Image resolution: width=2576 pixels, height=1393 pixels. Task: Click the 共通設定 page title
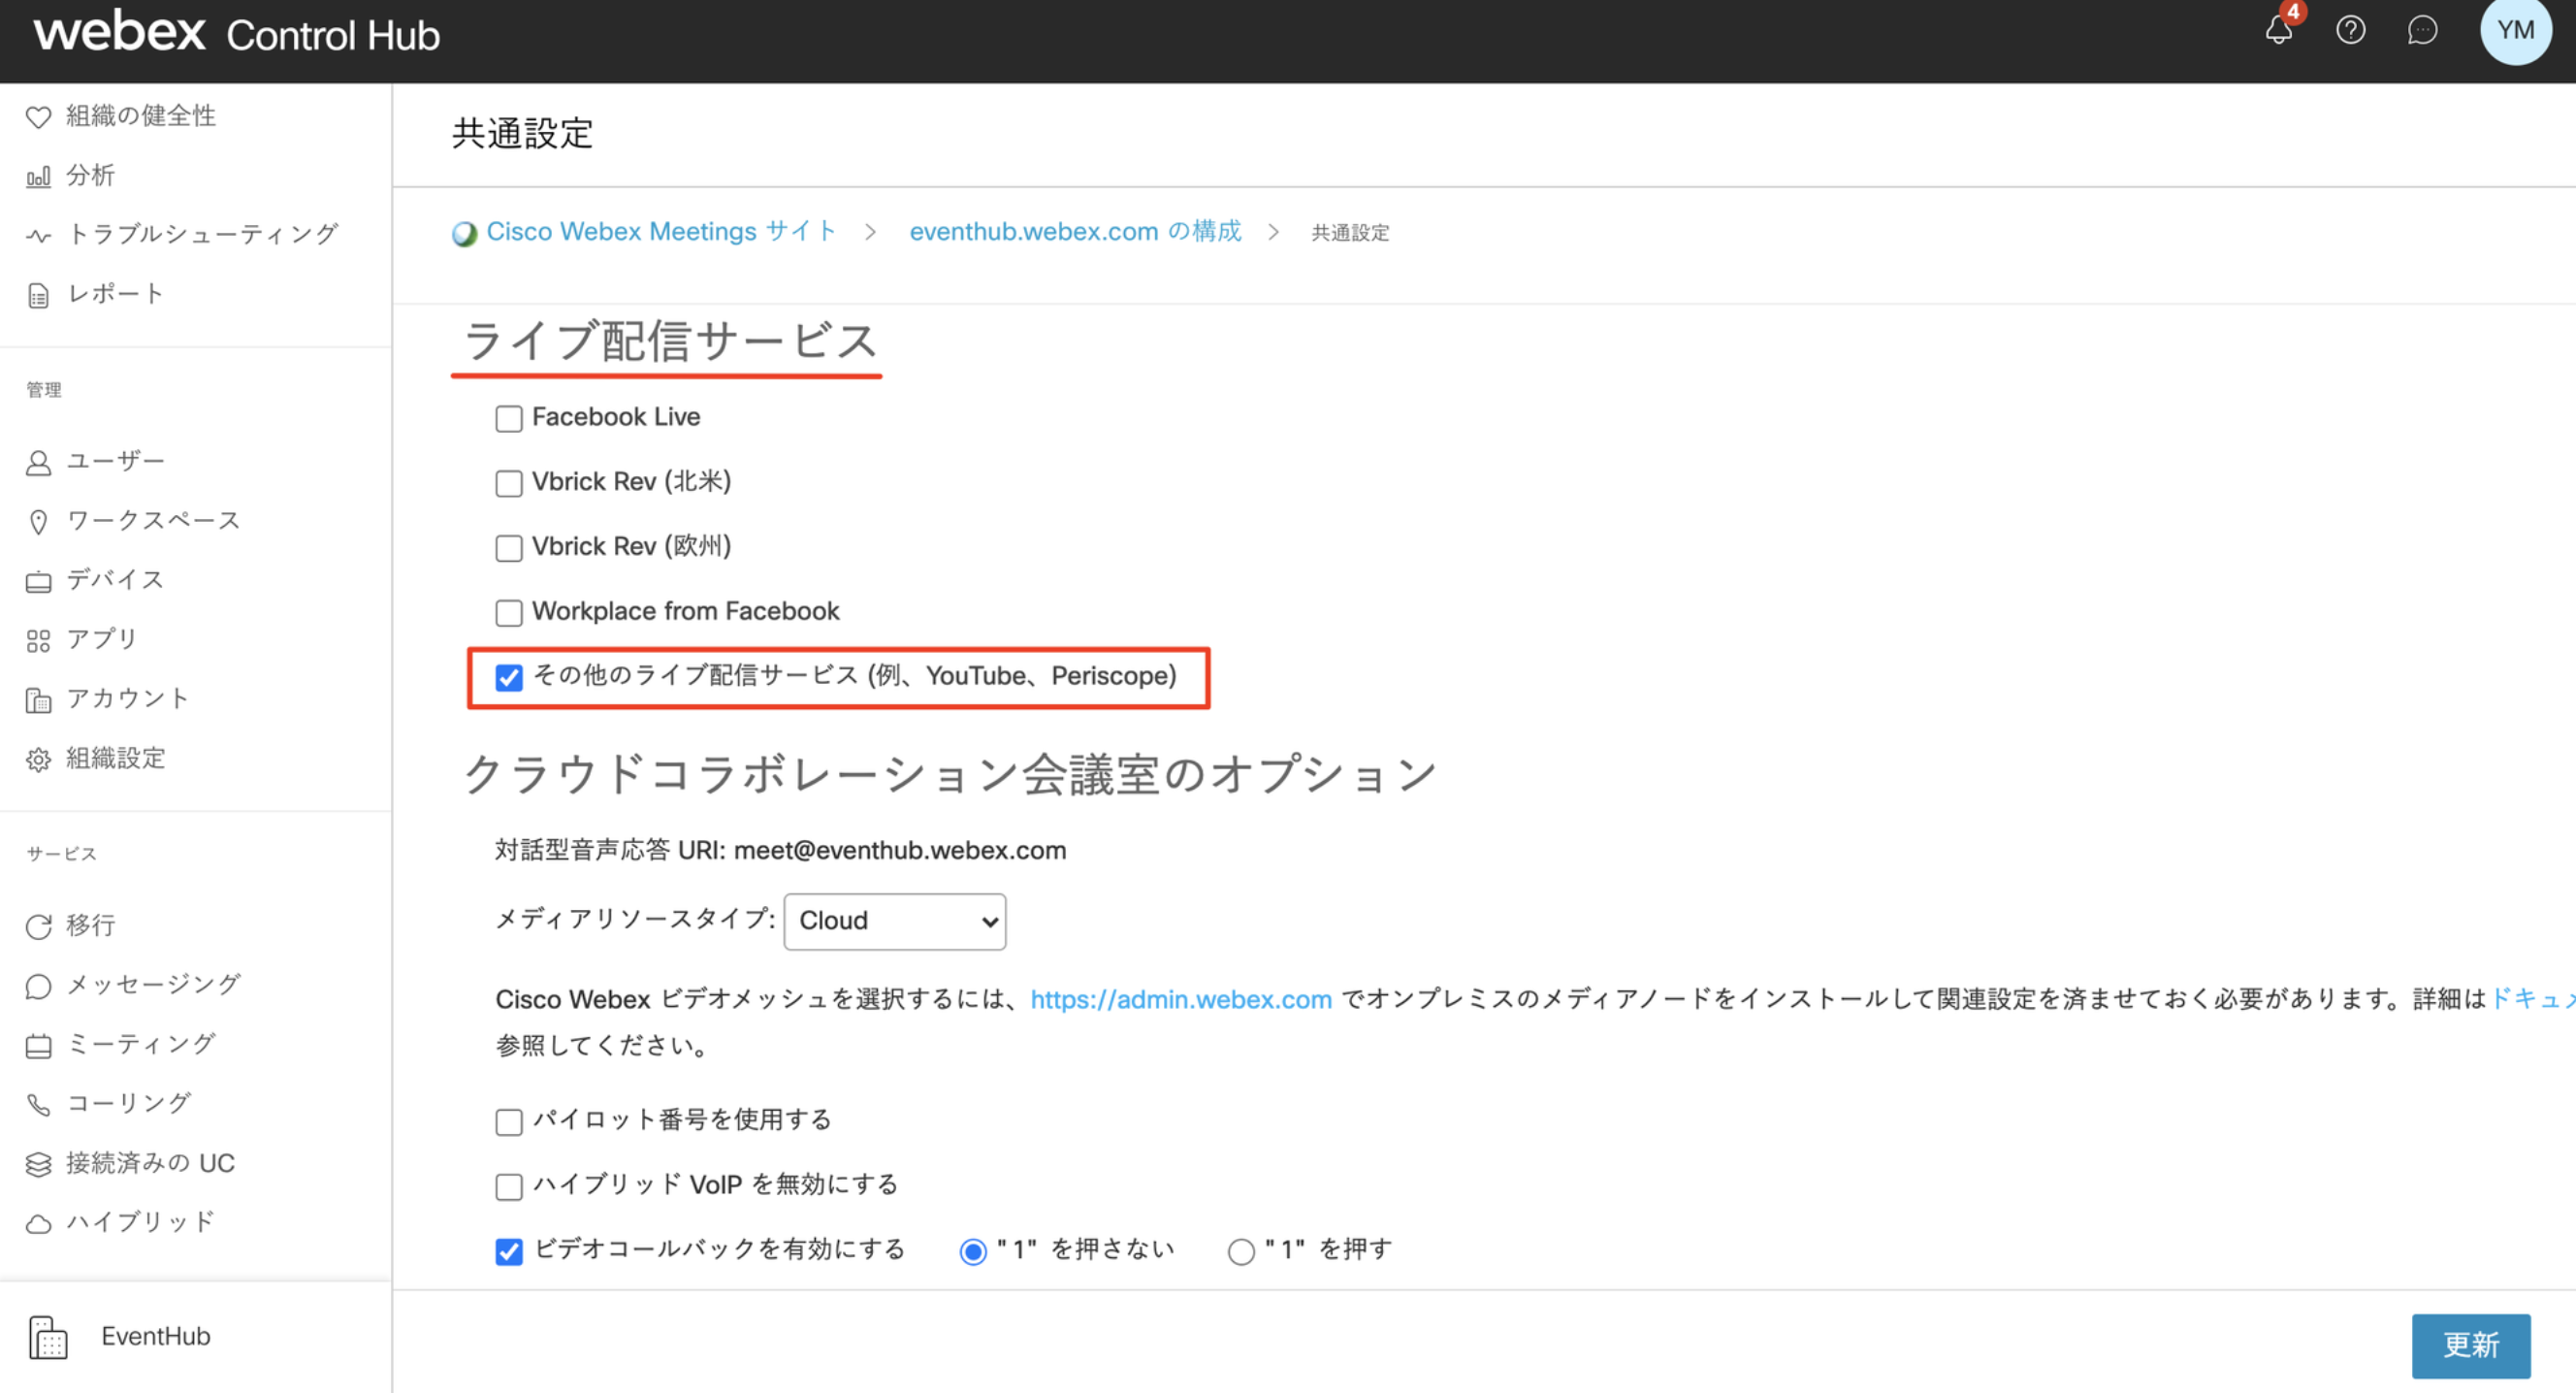(x=522, y=133)
